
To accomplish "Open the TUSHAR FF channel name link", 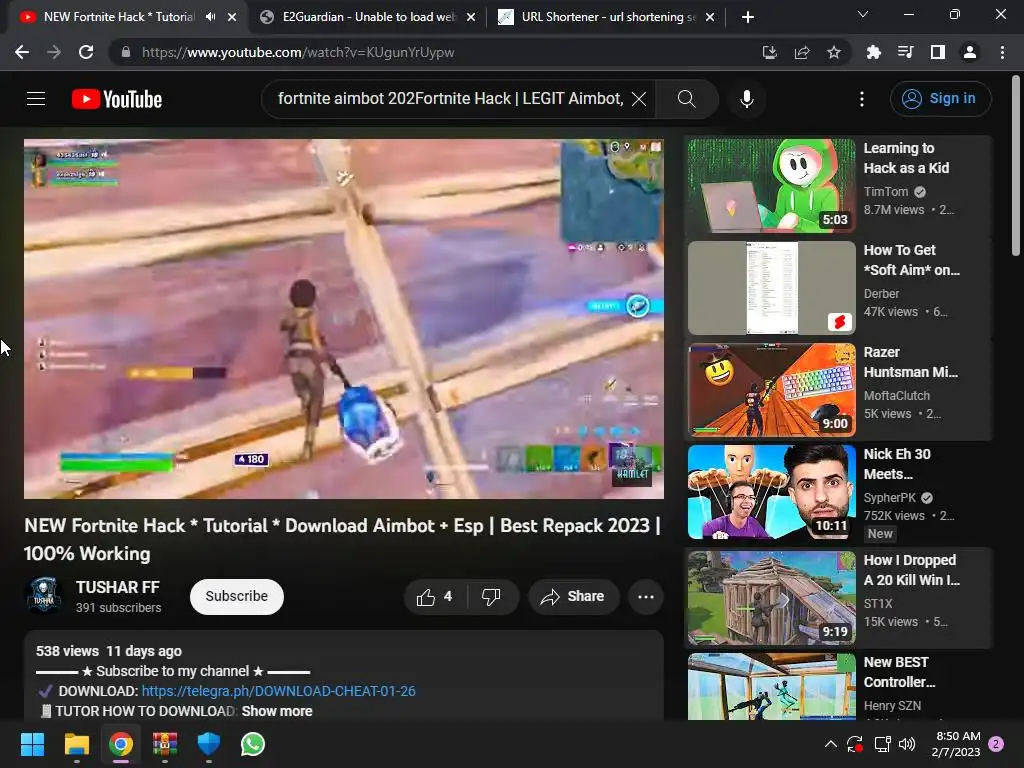I will pos(118,587).
